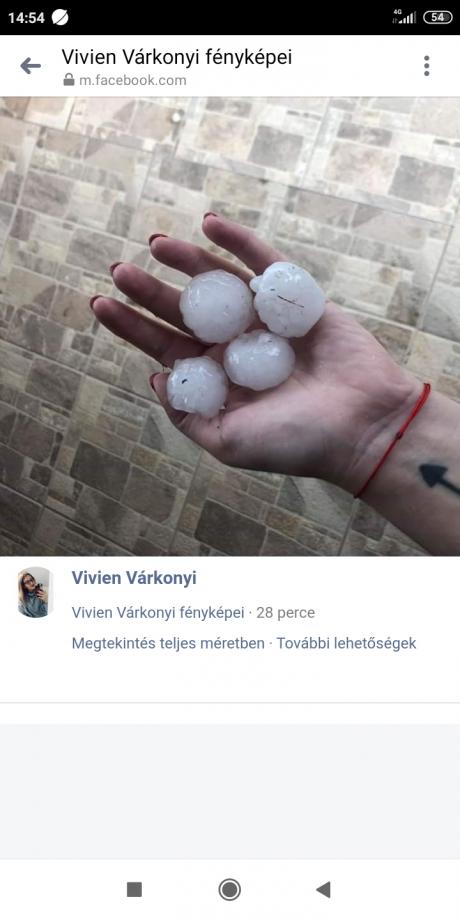Click További lehetőségek link

346,643
